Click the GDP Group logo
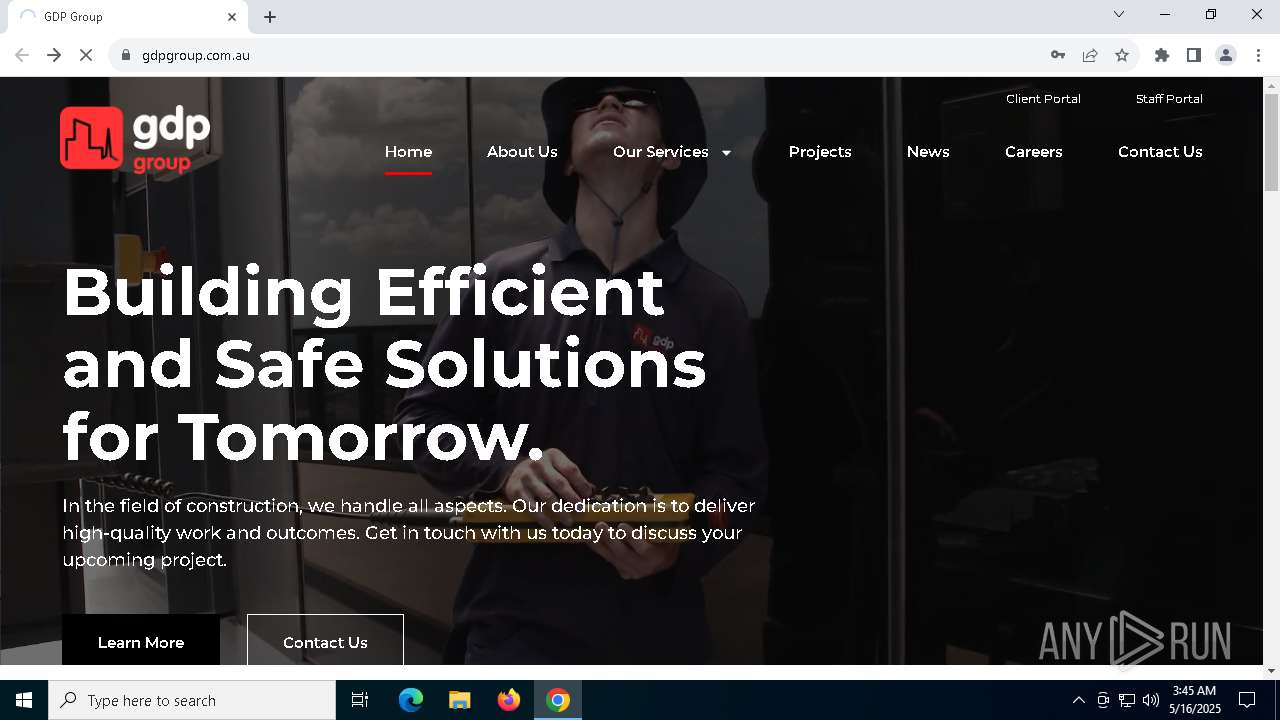This screenshot has width=1280, height=720. click(x=135, y=139)
